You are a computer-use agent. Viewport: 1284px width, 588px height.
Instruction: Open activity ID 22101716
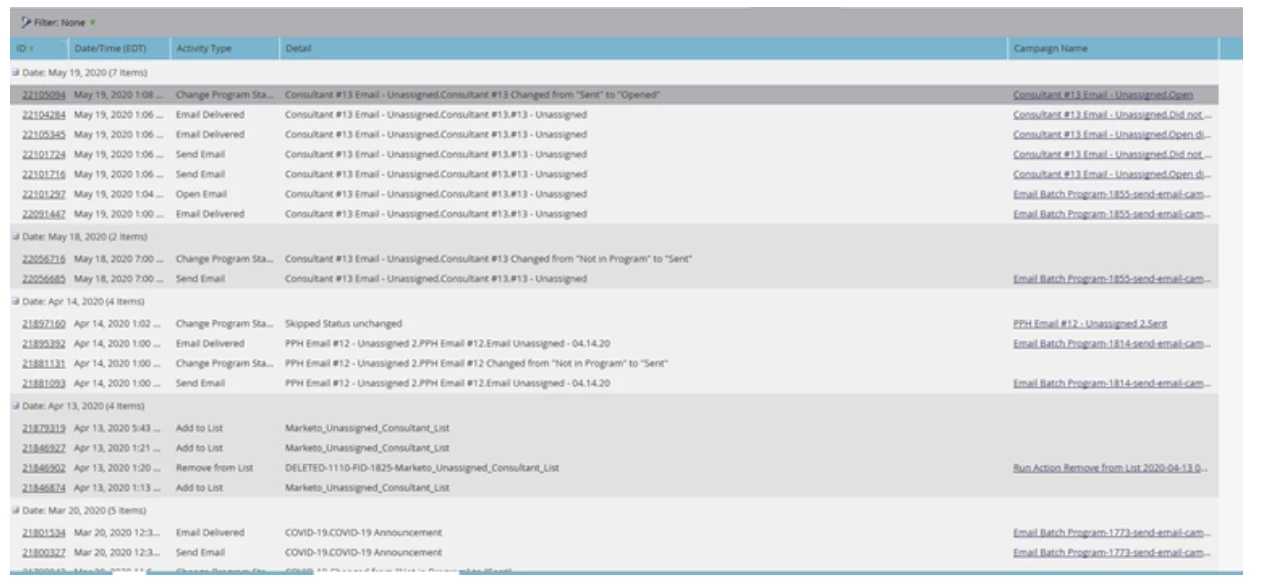pyautogui.click(x=44, y=174)
